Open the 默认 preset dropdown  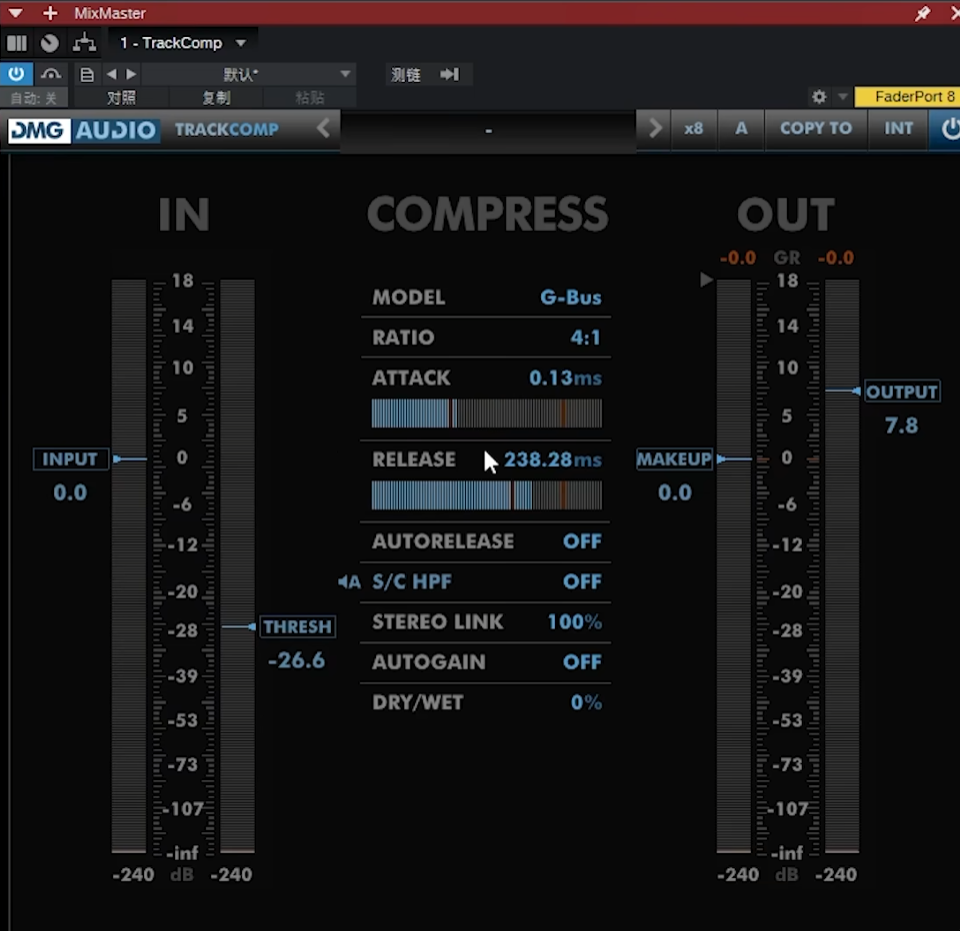pyautogui.click(x=345, y=74)
